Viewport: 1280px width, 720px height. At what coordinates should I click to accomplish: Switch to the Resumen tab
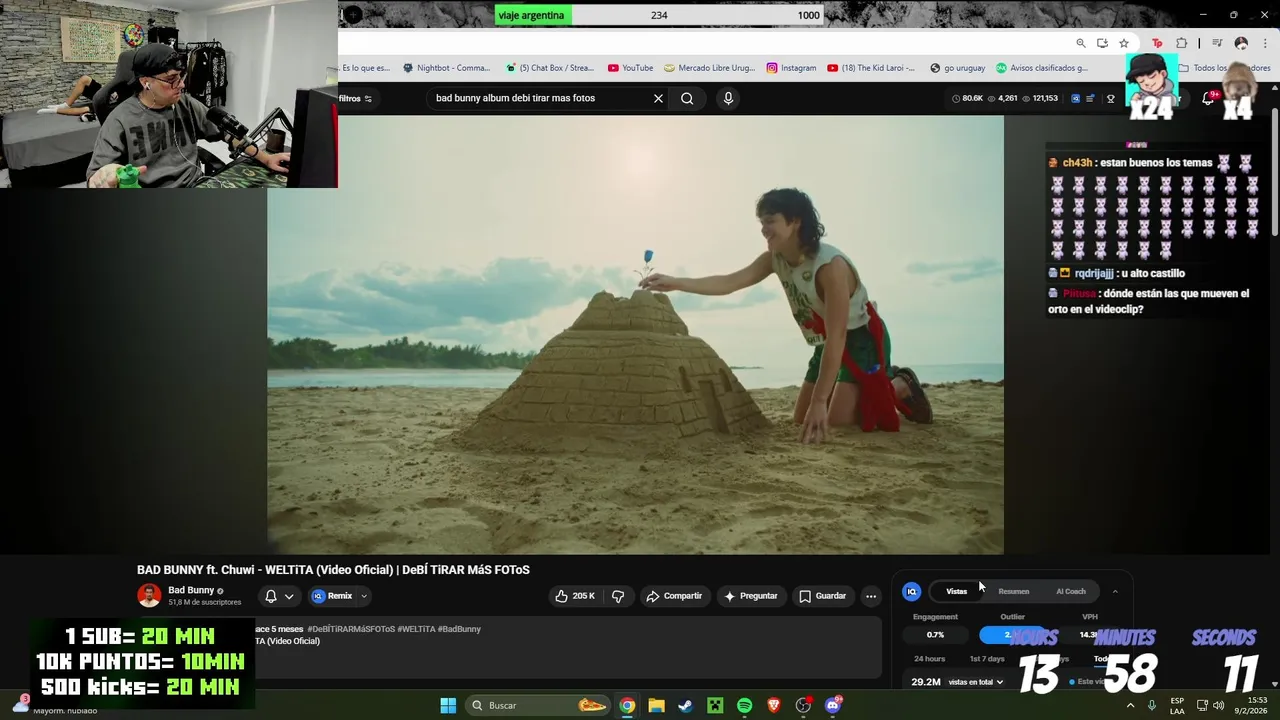point(1013,591)
